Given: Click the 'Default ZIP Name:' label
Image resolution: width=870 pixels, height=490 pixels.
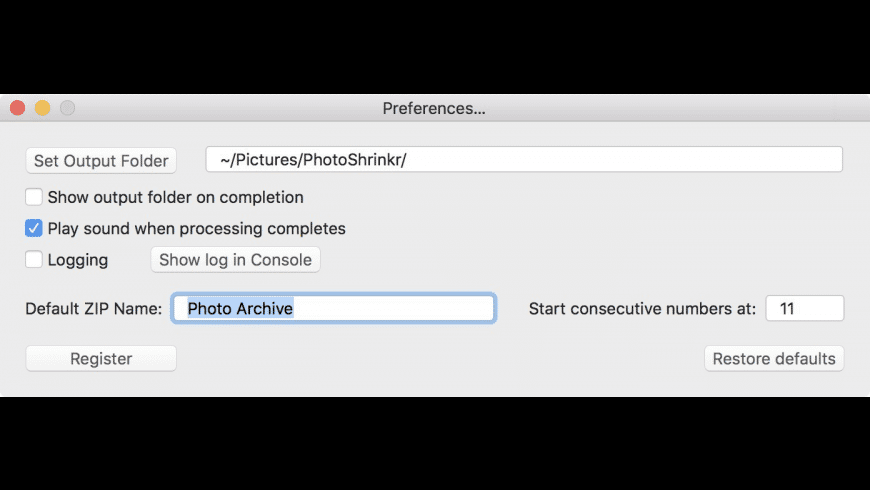Looking at the screenshot, I should click(x=93, y=309).
